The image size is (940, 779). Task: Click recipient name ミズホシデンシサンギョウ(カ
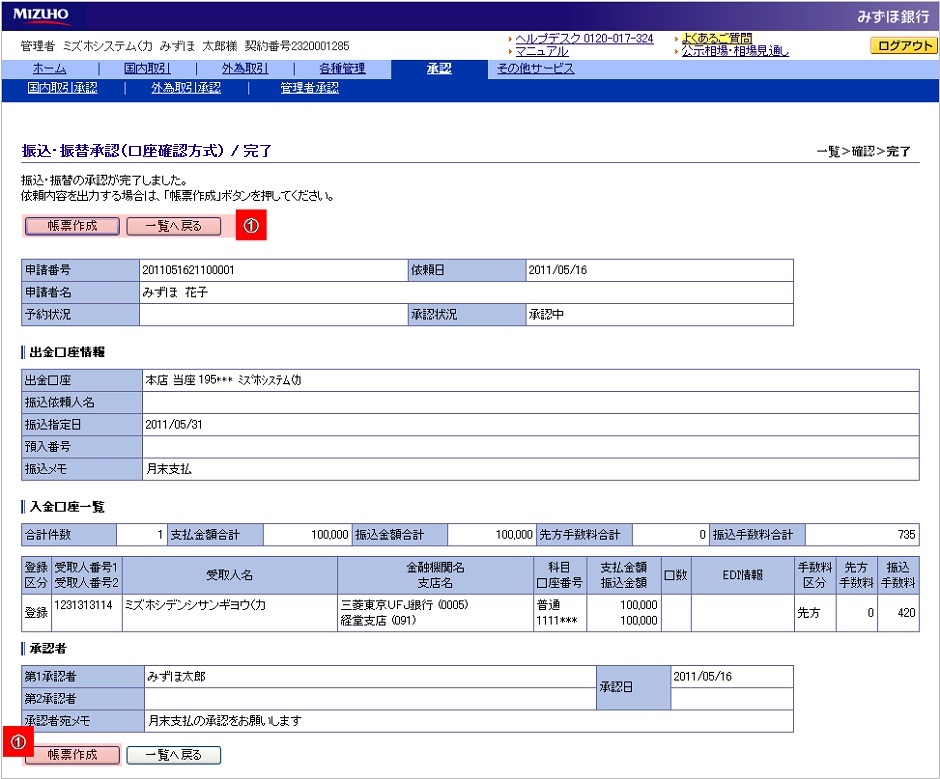tap(195, 605)
